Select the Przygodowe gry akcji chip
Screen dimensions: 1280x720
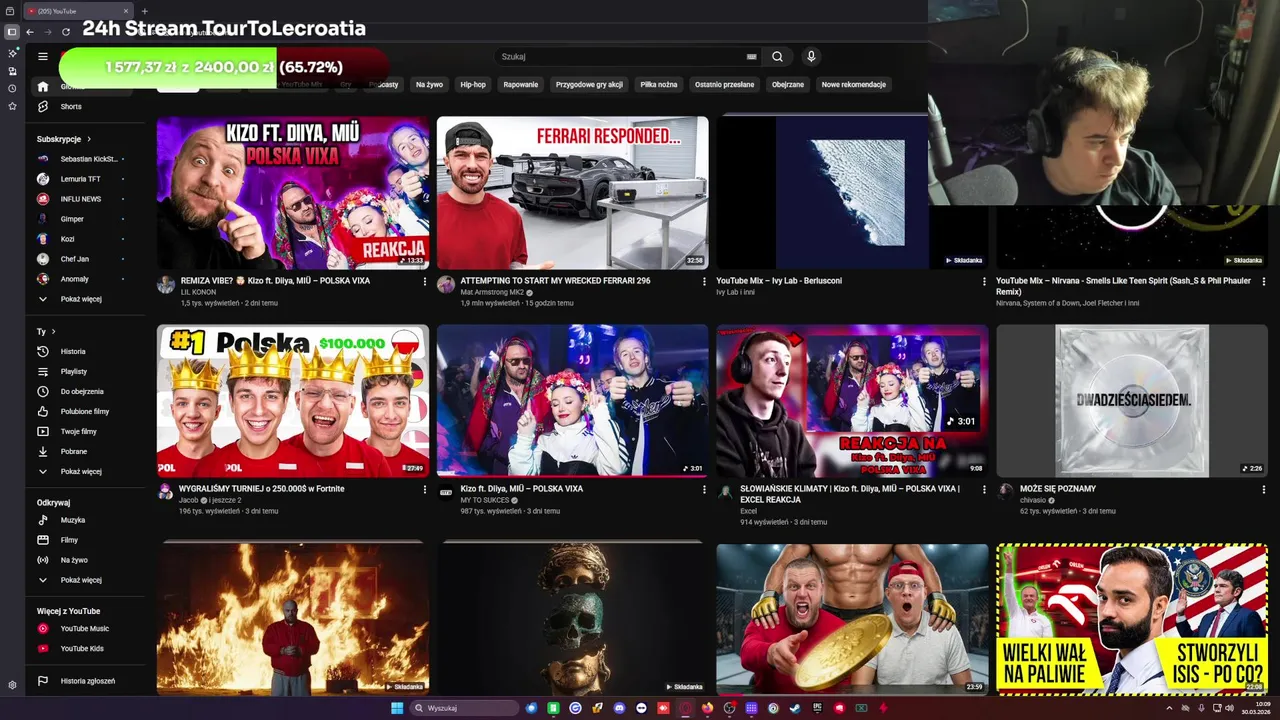(589, 85)
